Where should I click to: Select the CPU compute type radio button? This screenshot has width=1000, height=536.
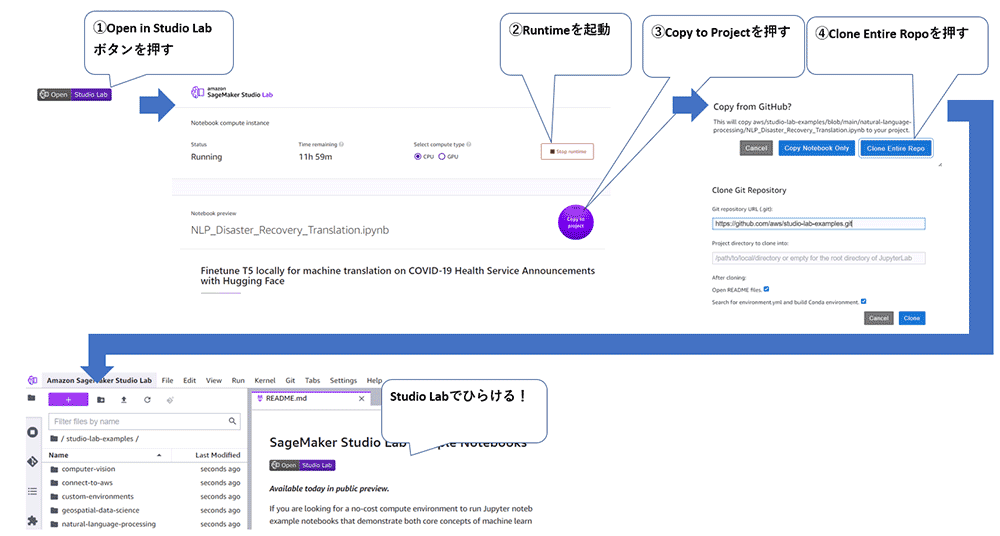click(418, 156)
